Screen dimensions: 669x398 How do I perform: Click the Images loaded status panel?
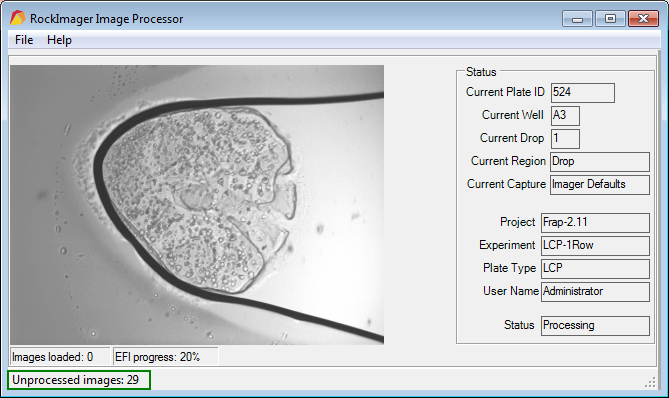[x=60, y=357]
